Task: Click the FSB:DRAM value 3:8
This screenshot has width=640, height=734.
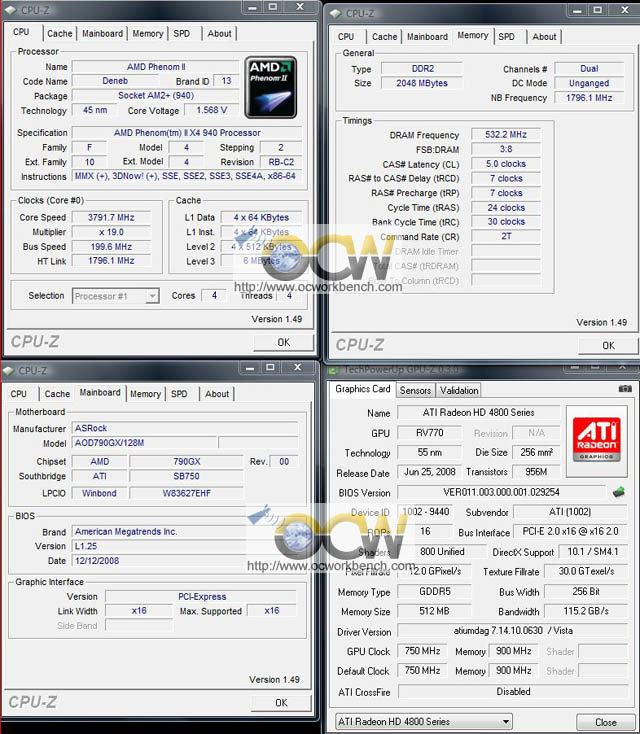Action: coord(506,149)
